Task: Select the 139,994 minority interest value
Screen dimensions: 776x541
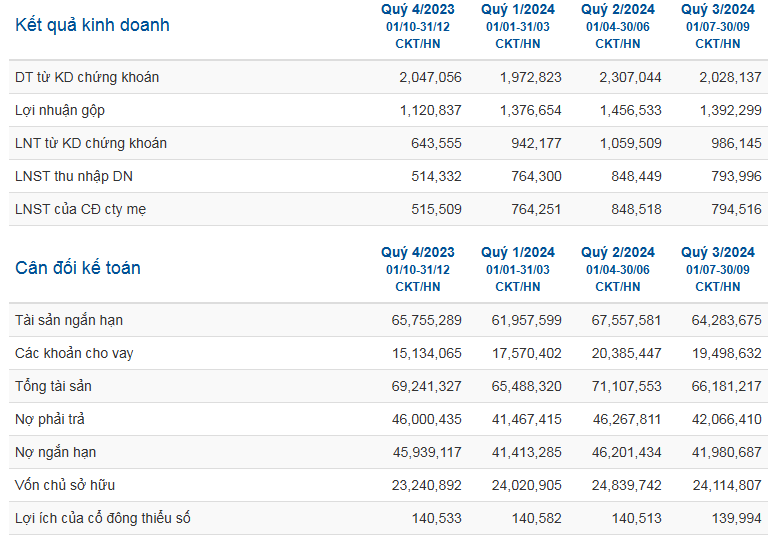Action: coord(737,518)
